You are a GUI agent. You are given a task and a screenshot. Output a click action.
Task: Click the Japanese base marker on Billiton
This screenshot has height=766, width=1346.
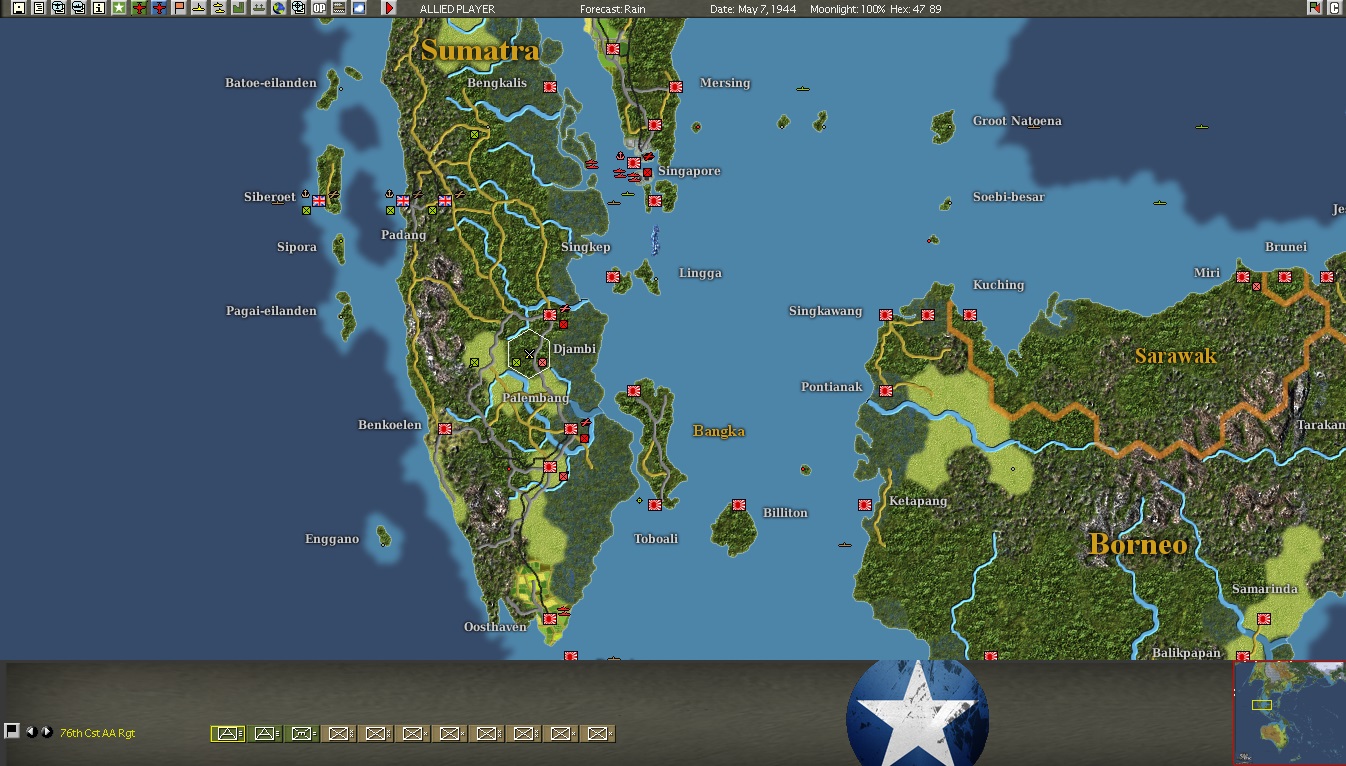click(x=739, y=505)
